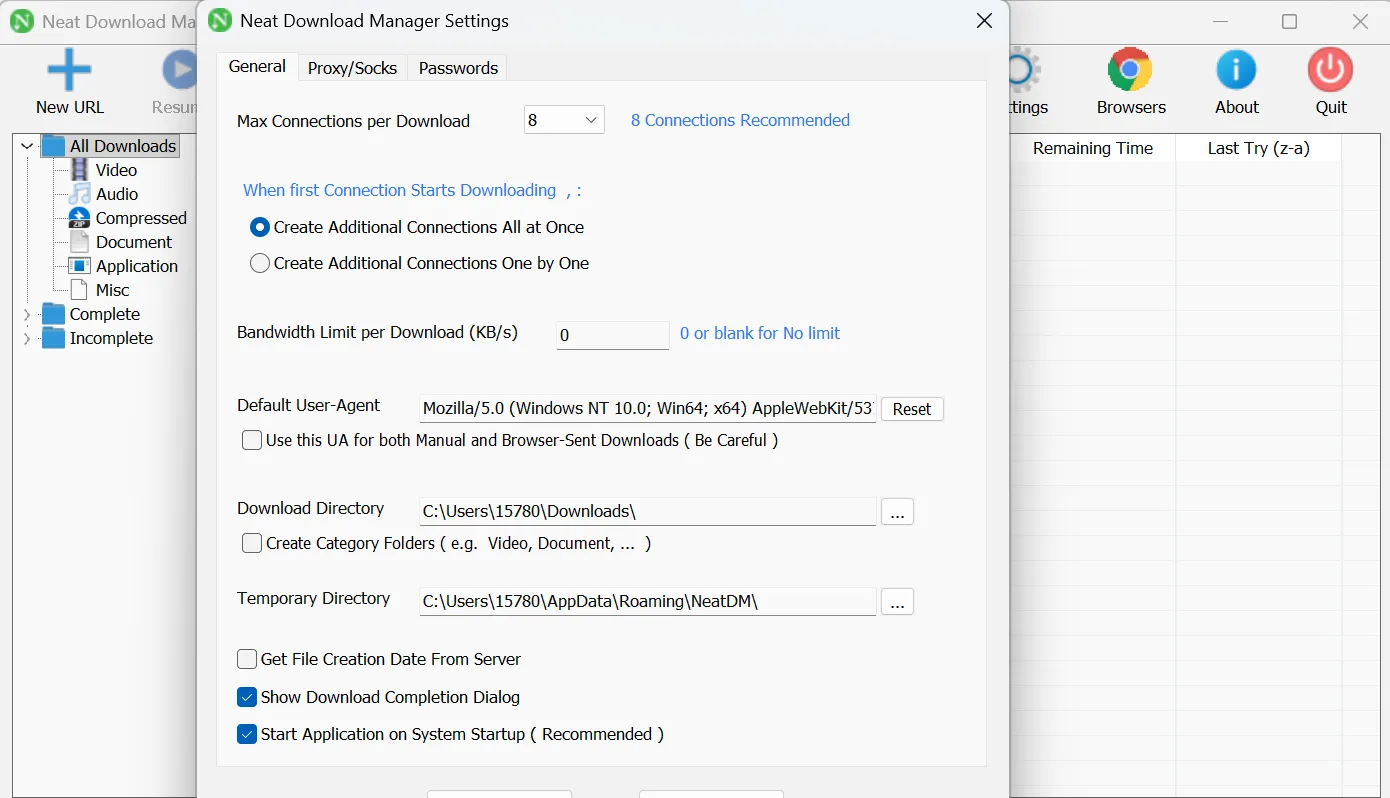Open the Browsers Chrome icon
1390x798 pixels.
point(1130,71)
